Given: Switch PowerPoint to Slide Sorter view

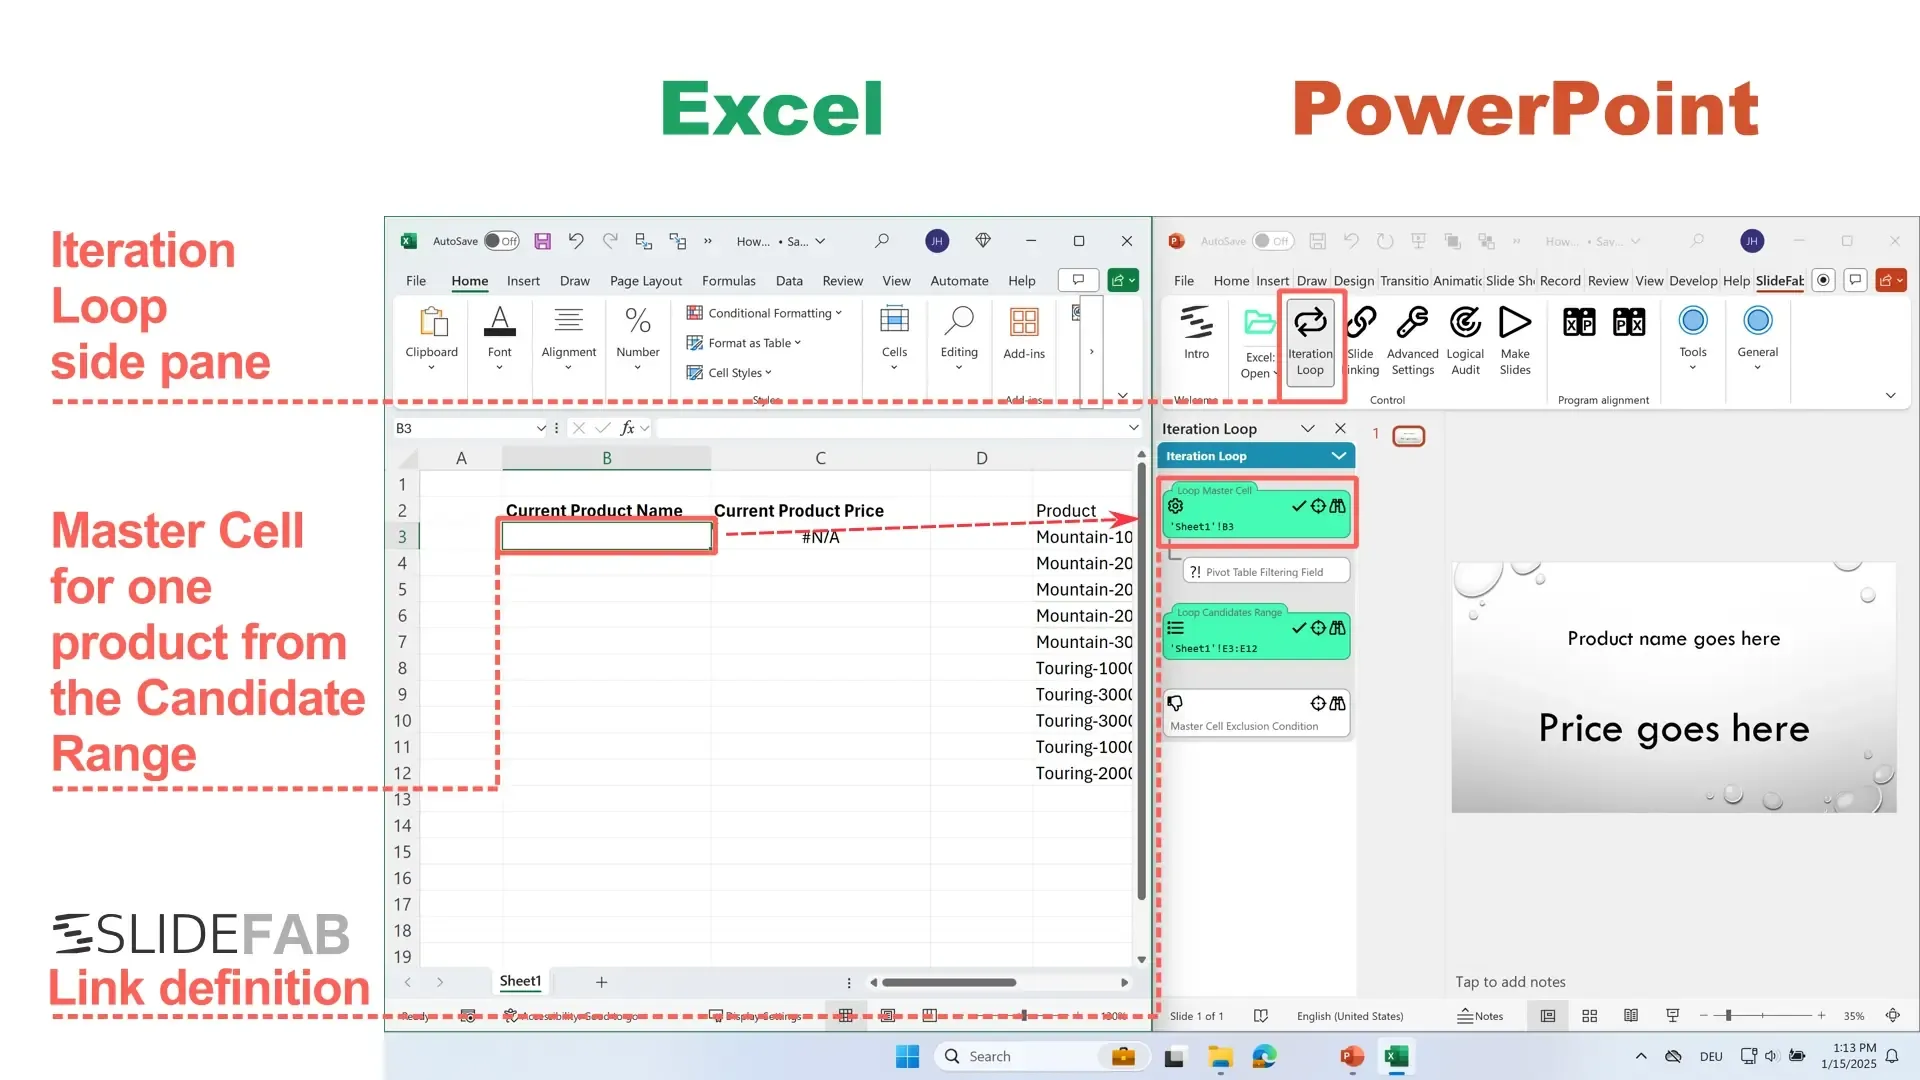Looking at the screenshot, I should click(x=1589, y=1016).
